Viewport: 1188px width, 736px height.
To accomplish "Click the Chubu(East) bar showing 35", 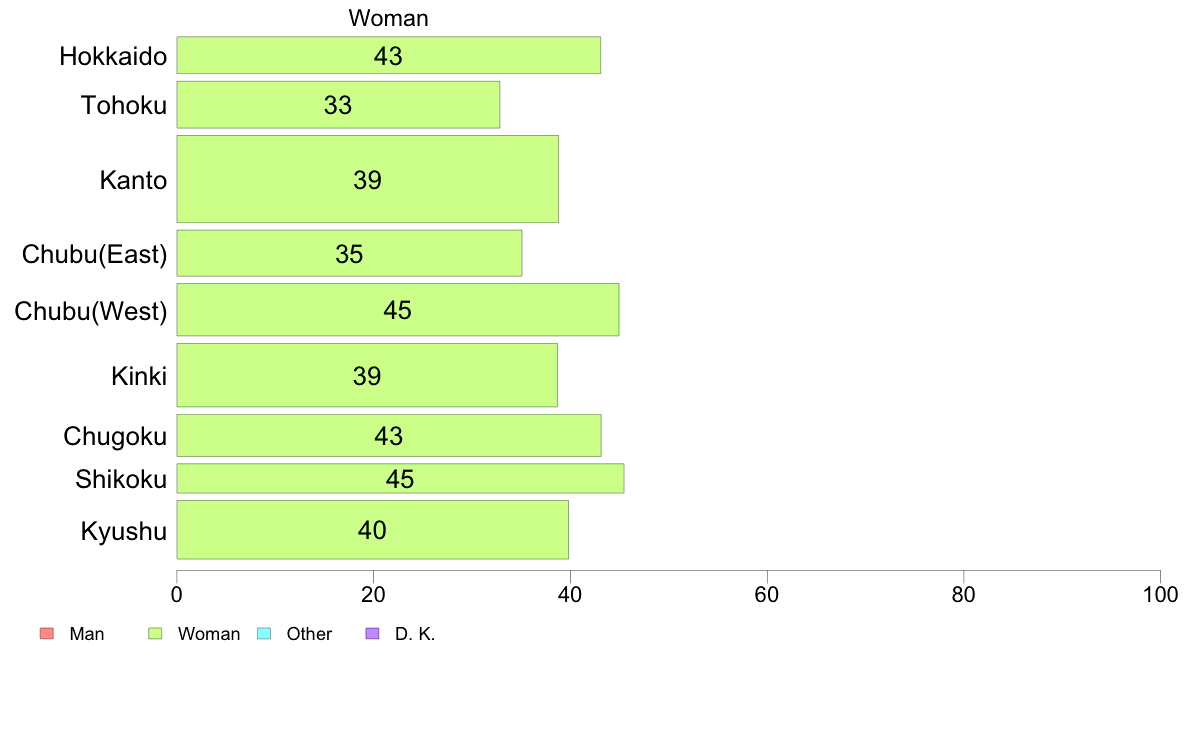I will pyautogui.click(x=349, y=253).
